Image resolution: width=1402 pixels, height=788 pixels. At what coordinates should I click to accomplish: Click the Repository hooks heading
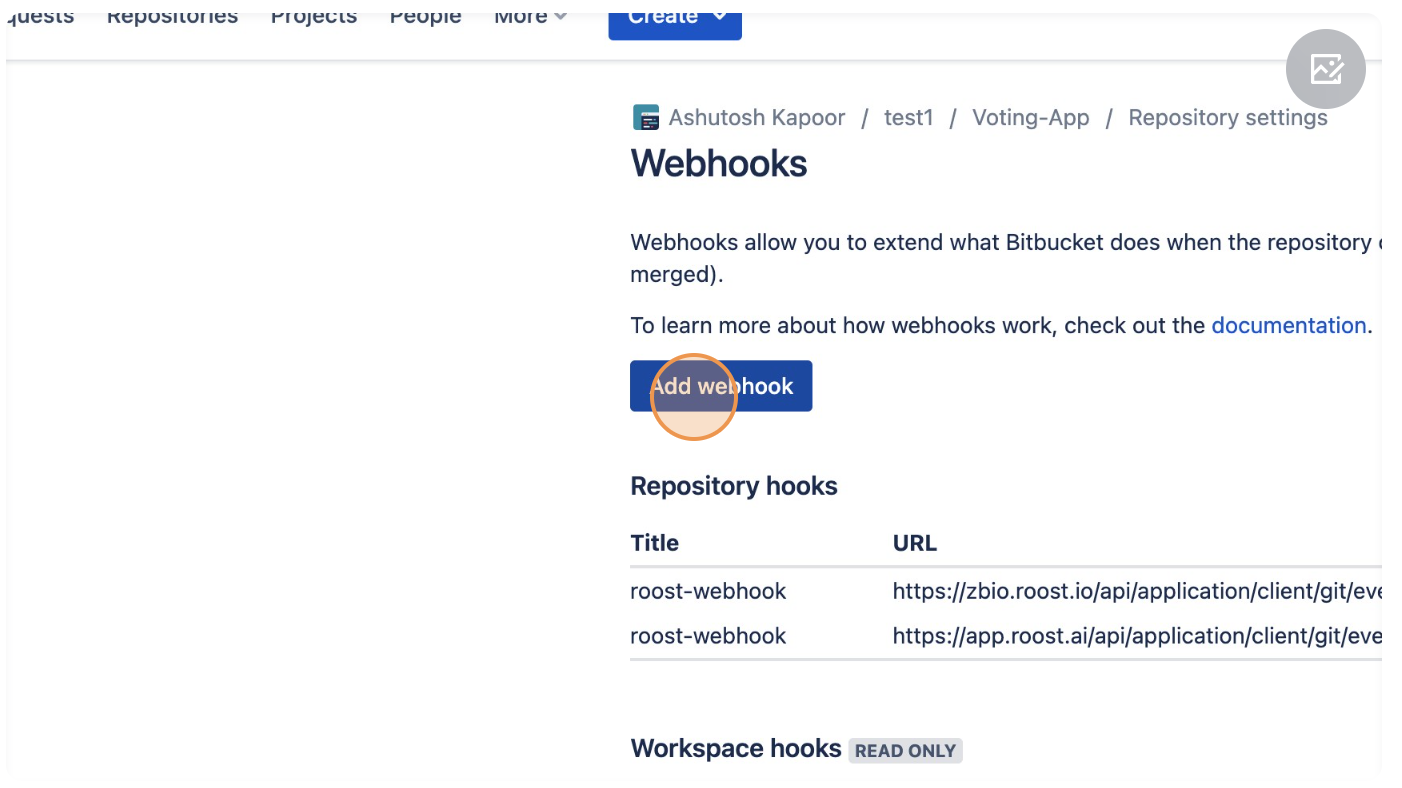pos(734,486)
